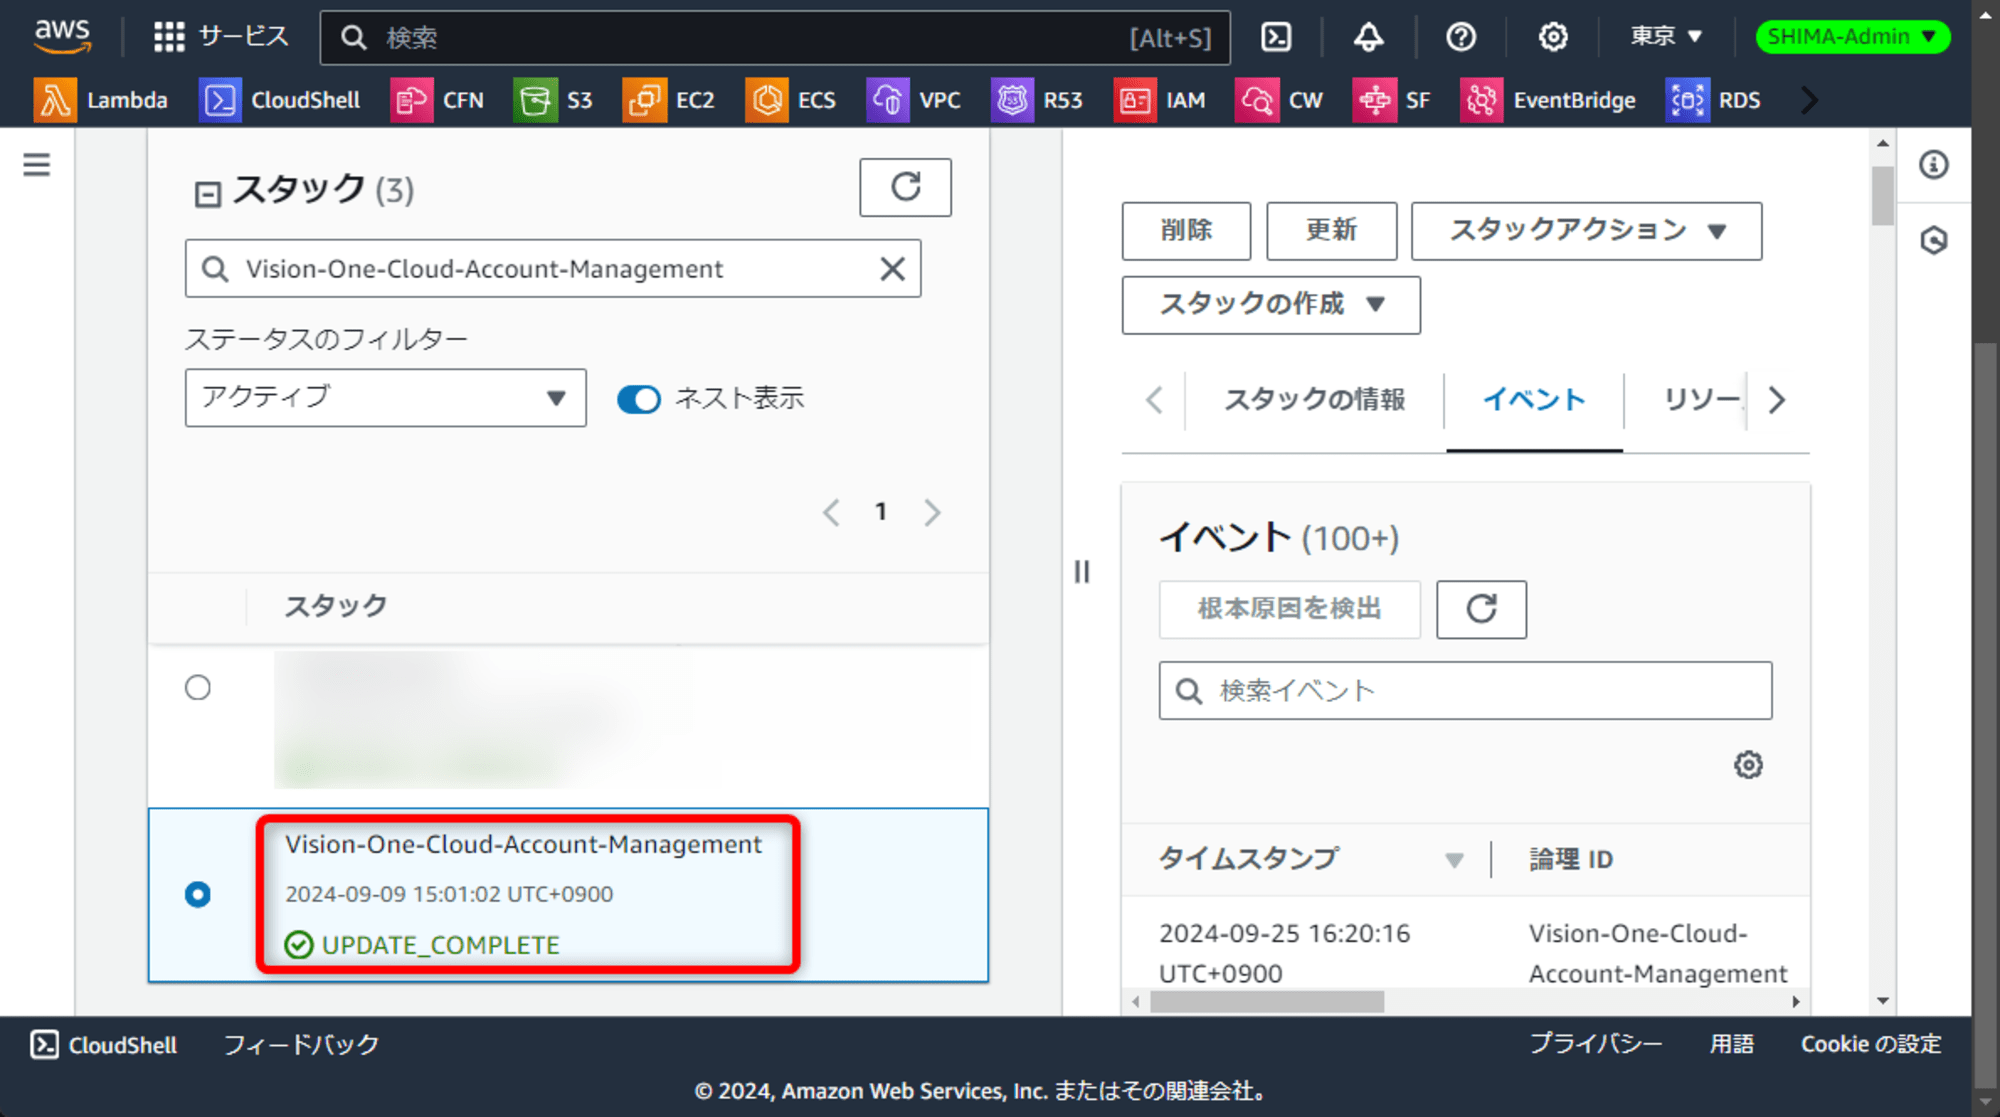This screenshot has width=2000, height=1117.
Task: Switch to スタックの情報 tab
Action: 1314,400
